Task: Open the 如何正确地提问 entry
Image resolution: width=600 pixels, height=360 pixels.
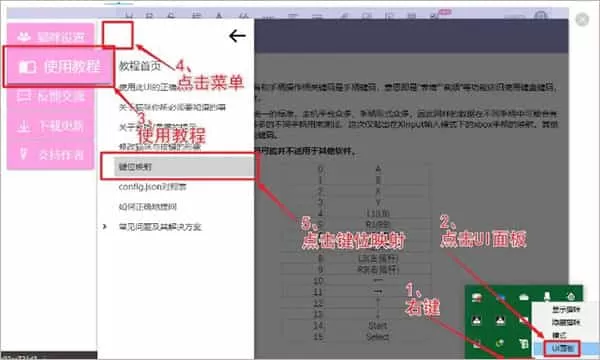Action: click(x=148, y=207)
